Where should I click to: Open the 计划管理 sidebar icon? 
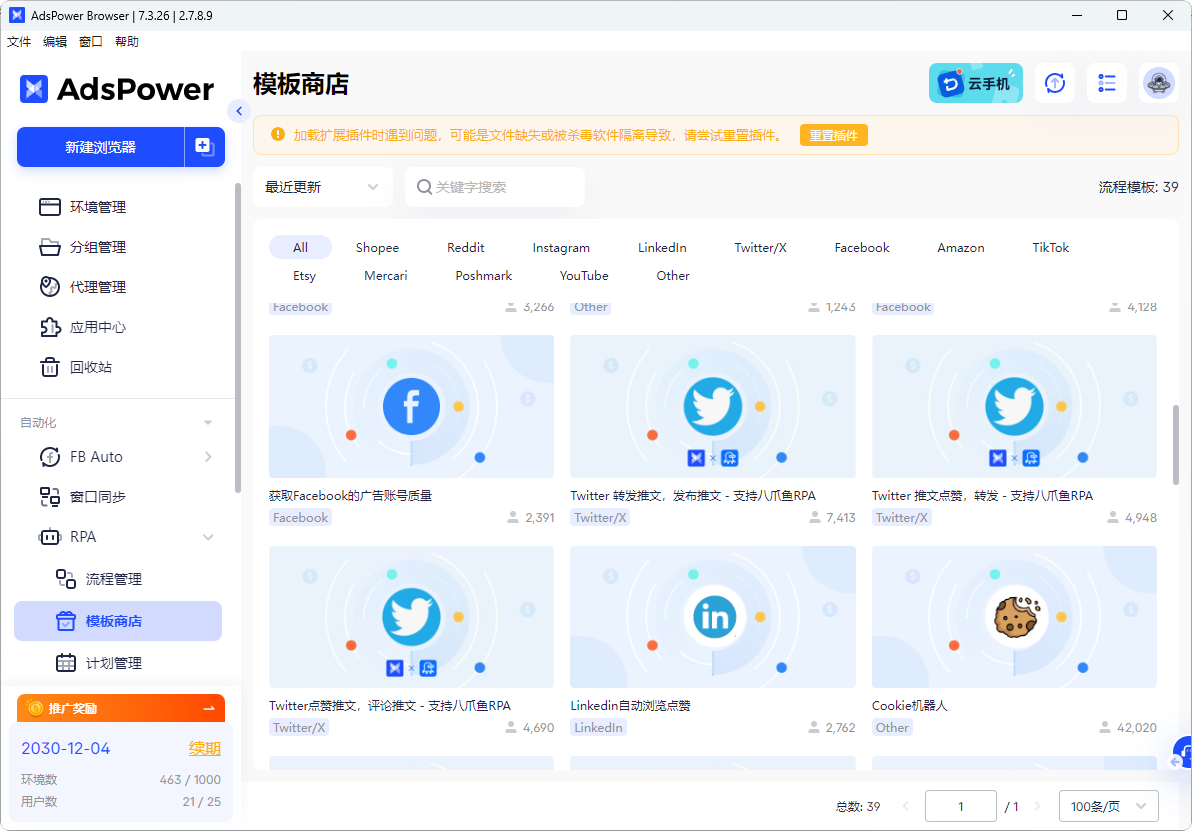coord(66,662)
